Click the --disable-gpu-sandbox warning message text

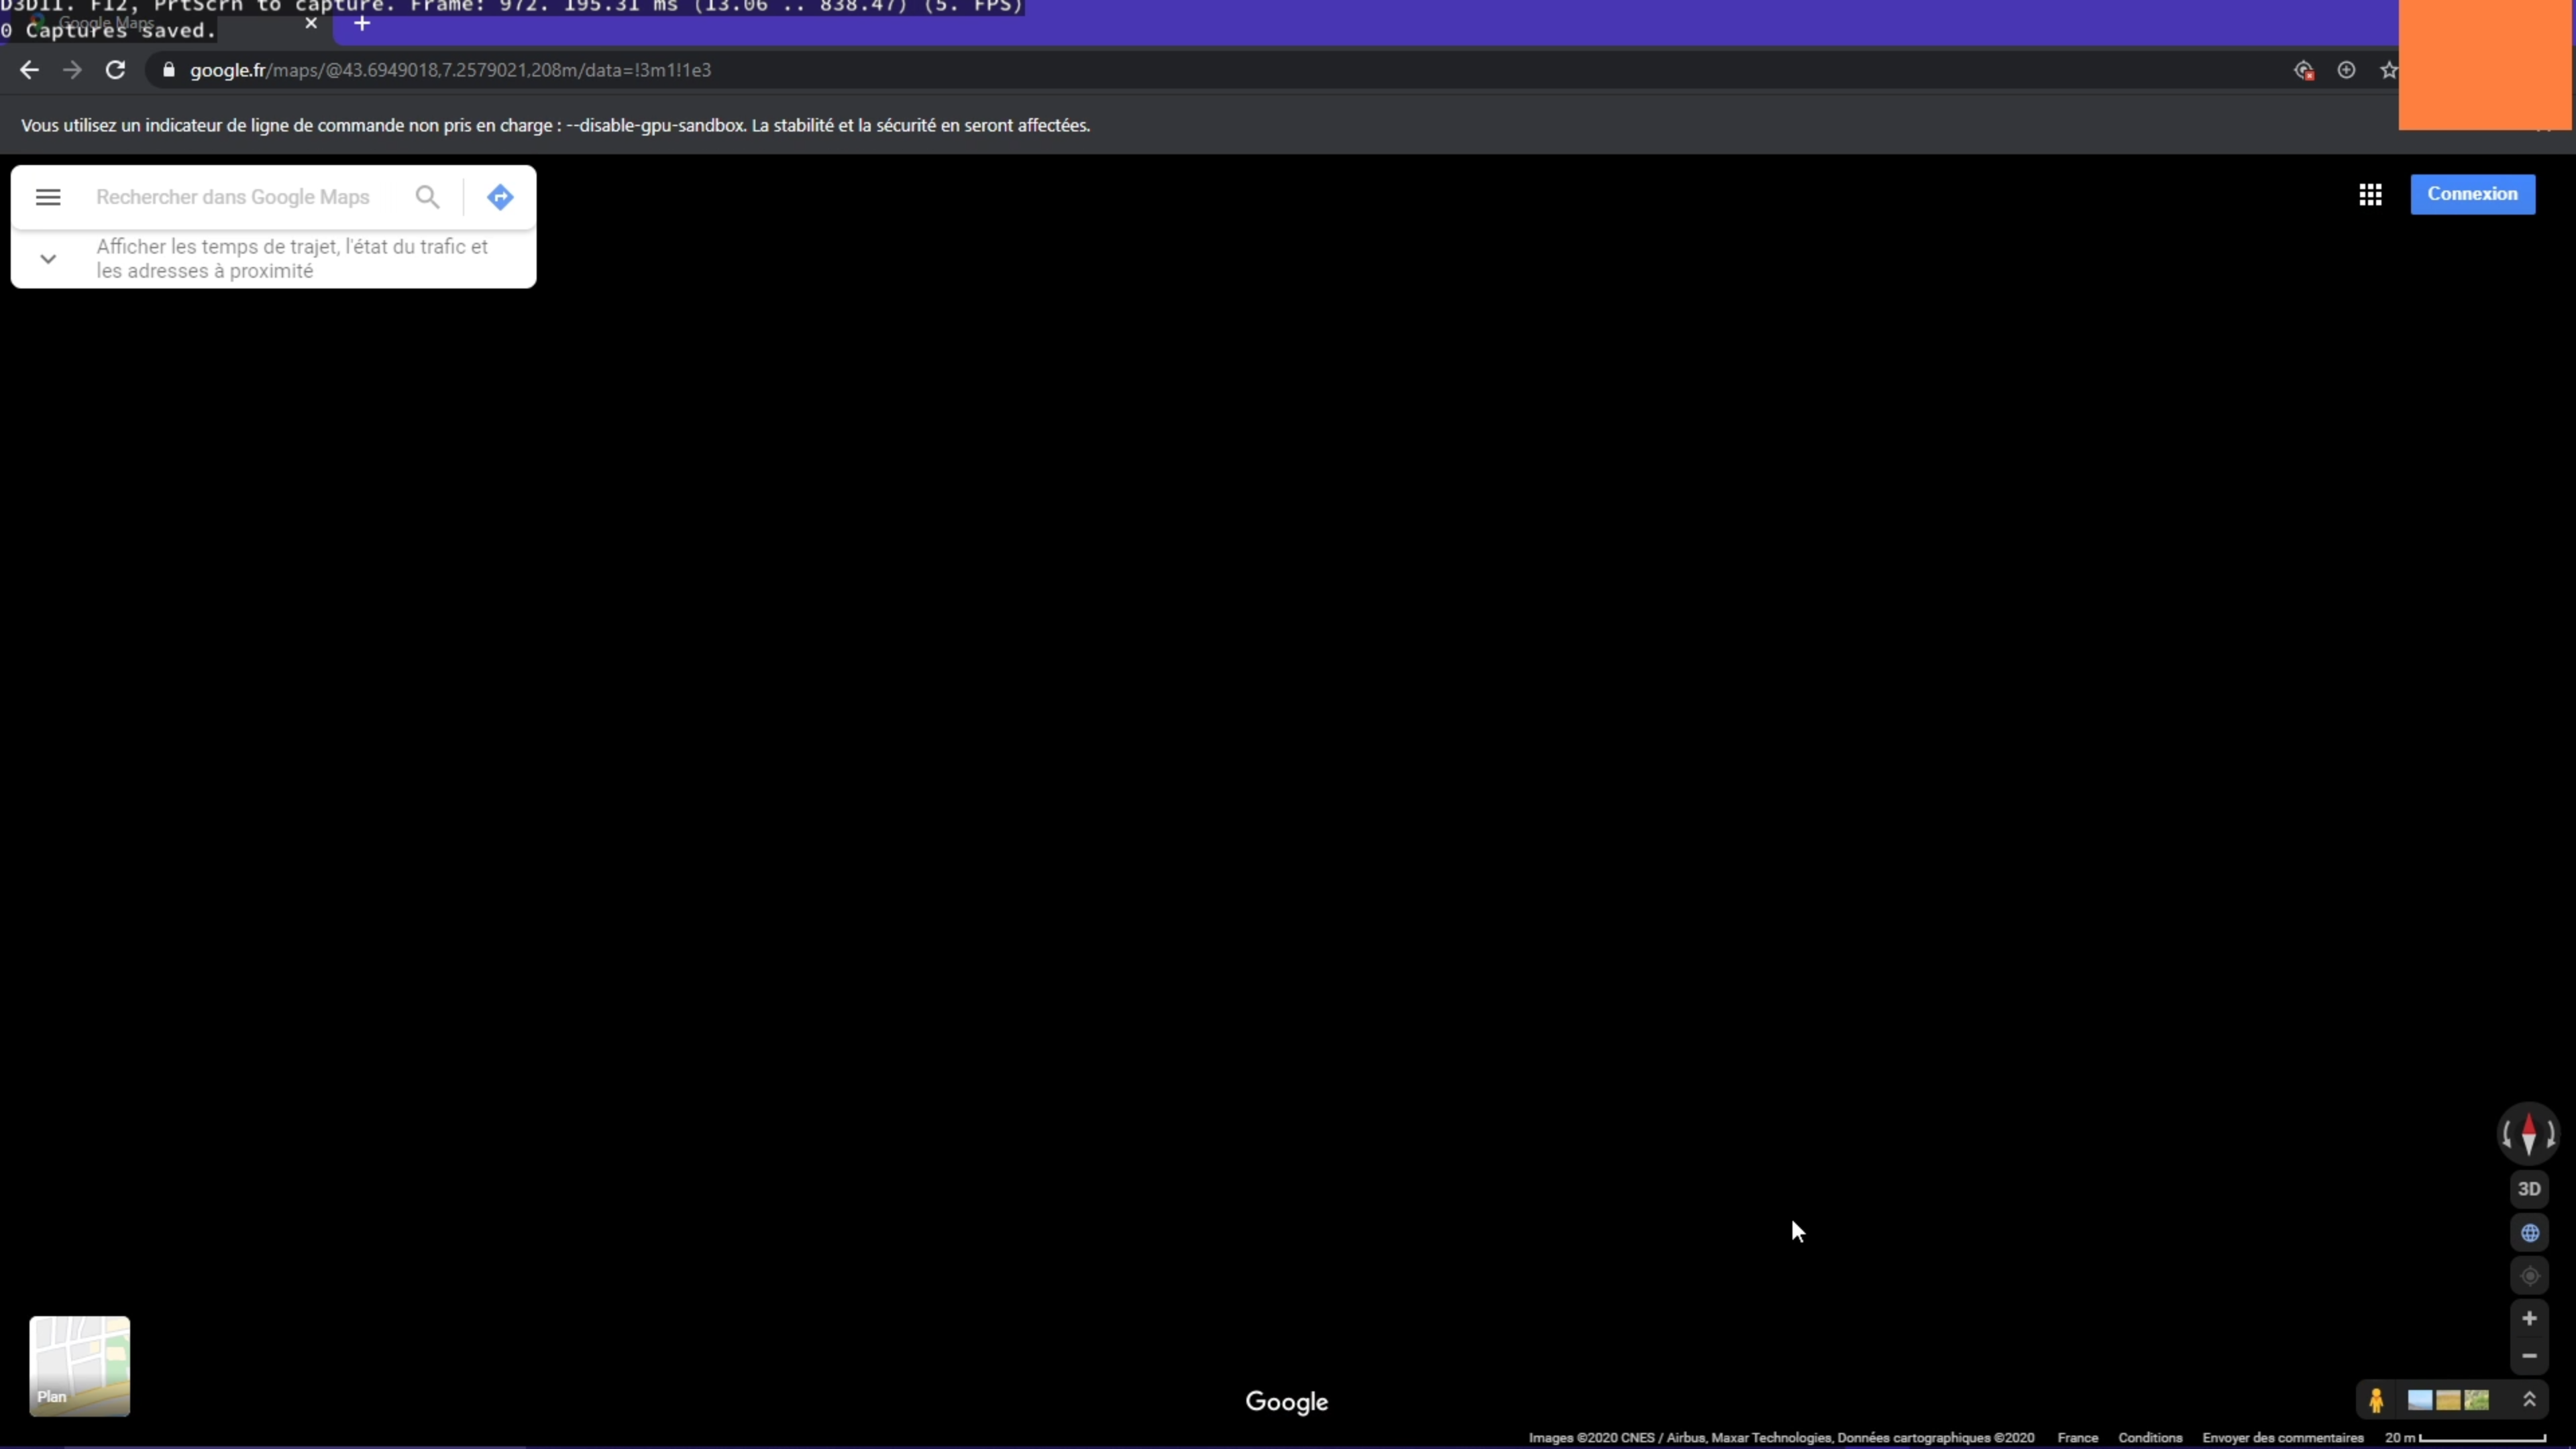point(555,125)
